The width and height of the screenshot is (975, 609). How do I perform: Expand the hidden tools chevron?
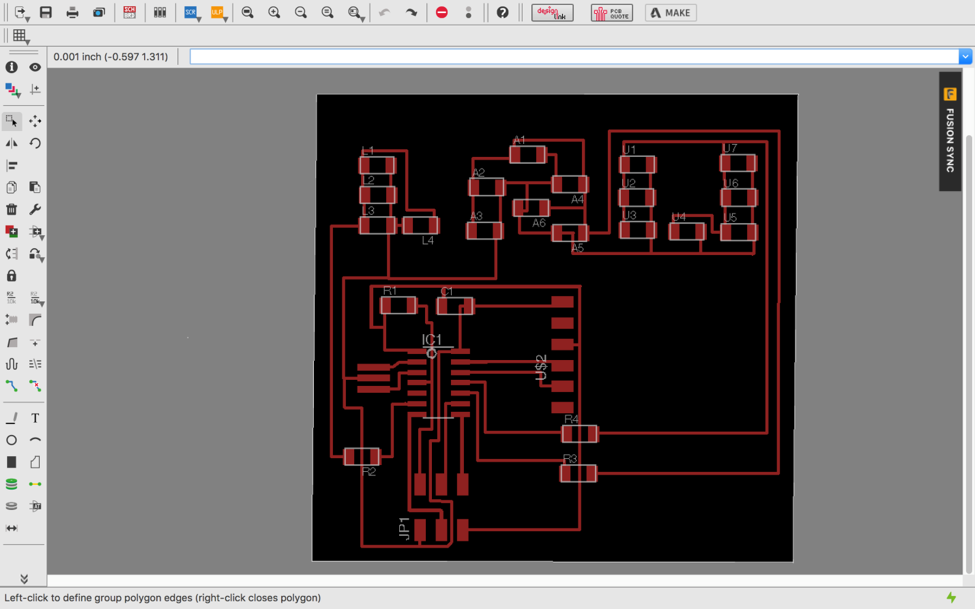[24, 579]
